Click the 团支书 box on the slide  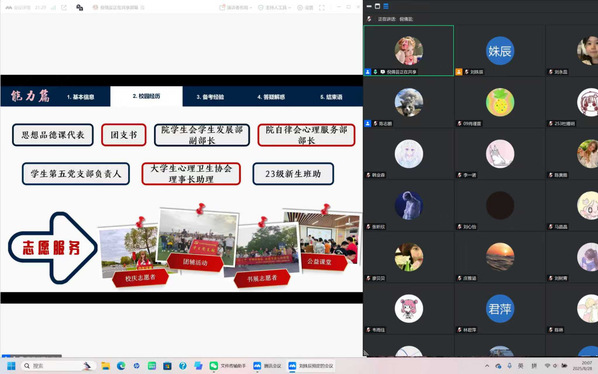coord(124,135)
